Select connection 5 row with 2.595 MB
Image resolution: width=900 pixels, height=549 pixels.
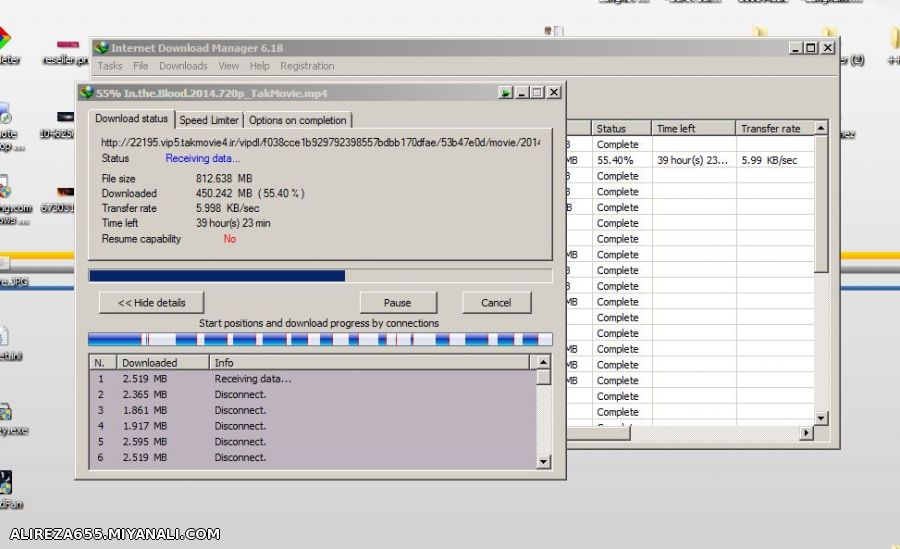[313, 442]
